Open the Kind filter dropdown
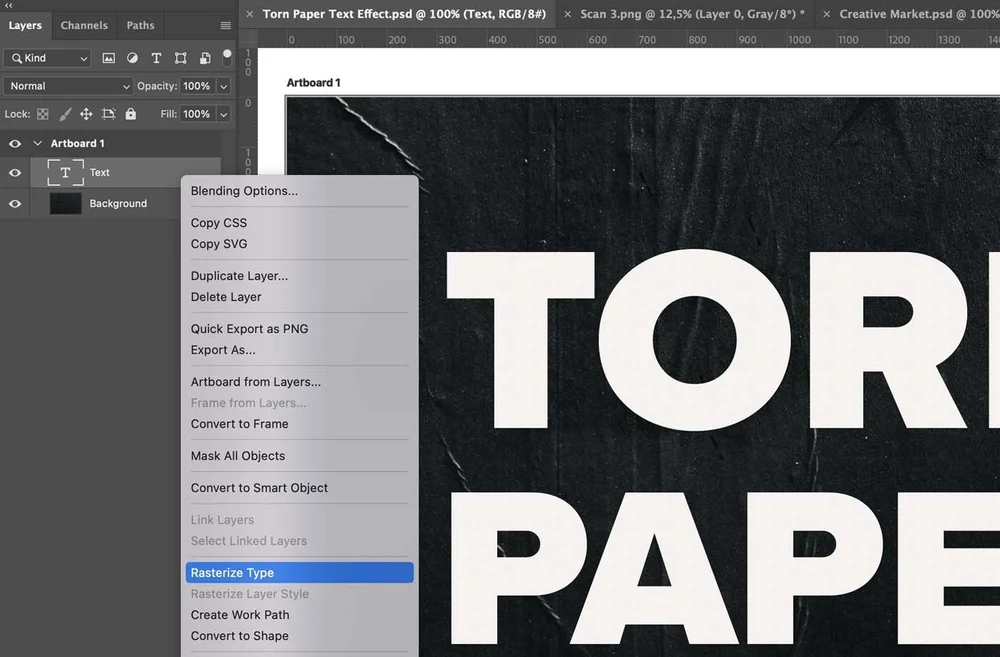 [x=47, y=58]
